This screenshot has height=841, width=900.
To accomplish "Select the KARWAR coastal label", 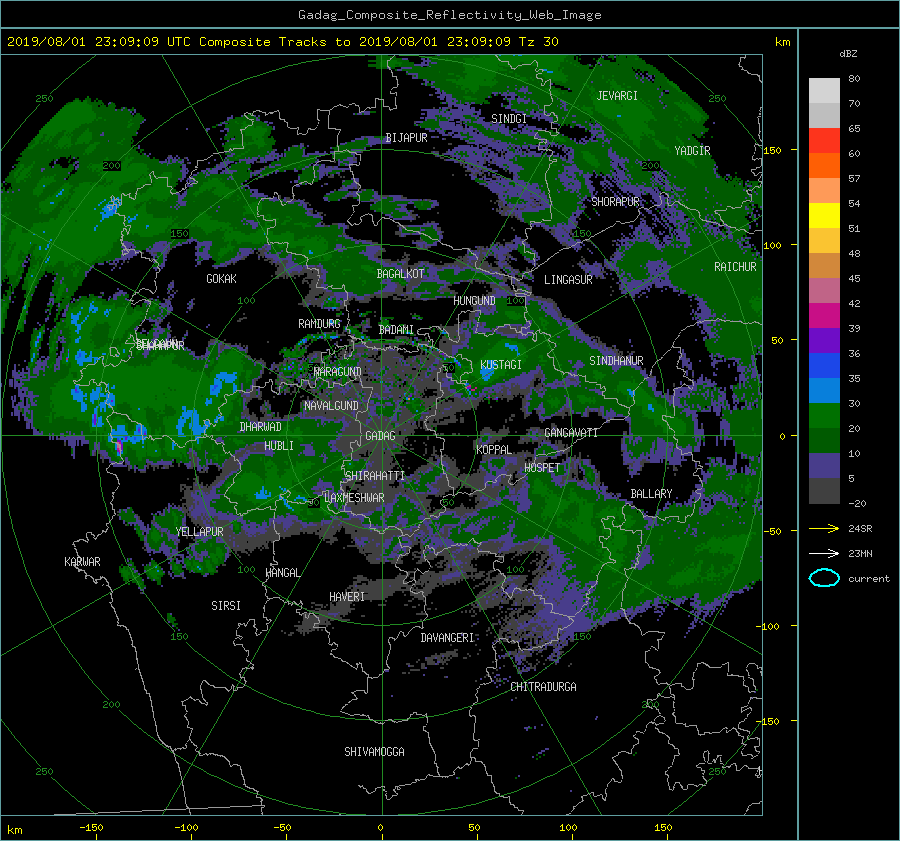I will click(x=82, y=562).
